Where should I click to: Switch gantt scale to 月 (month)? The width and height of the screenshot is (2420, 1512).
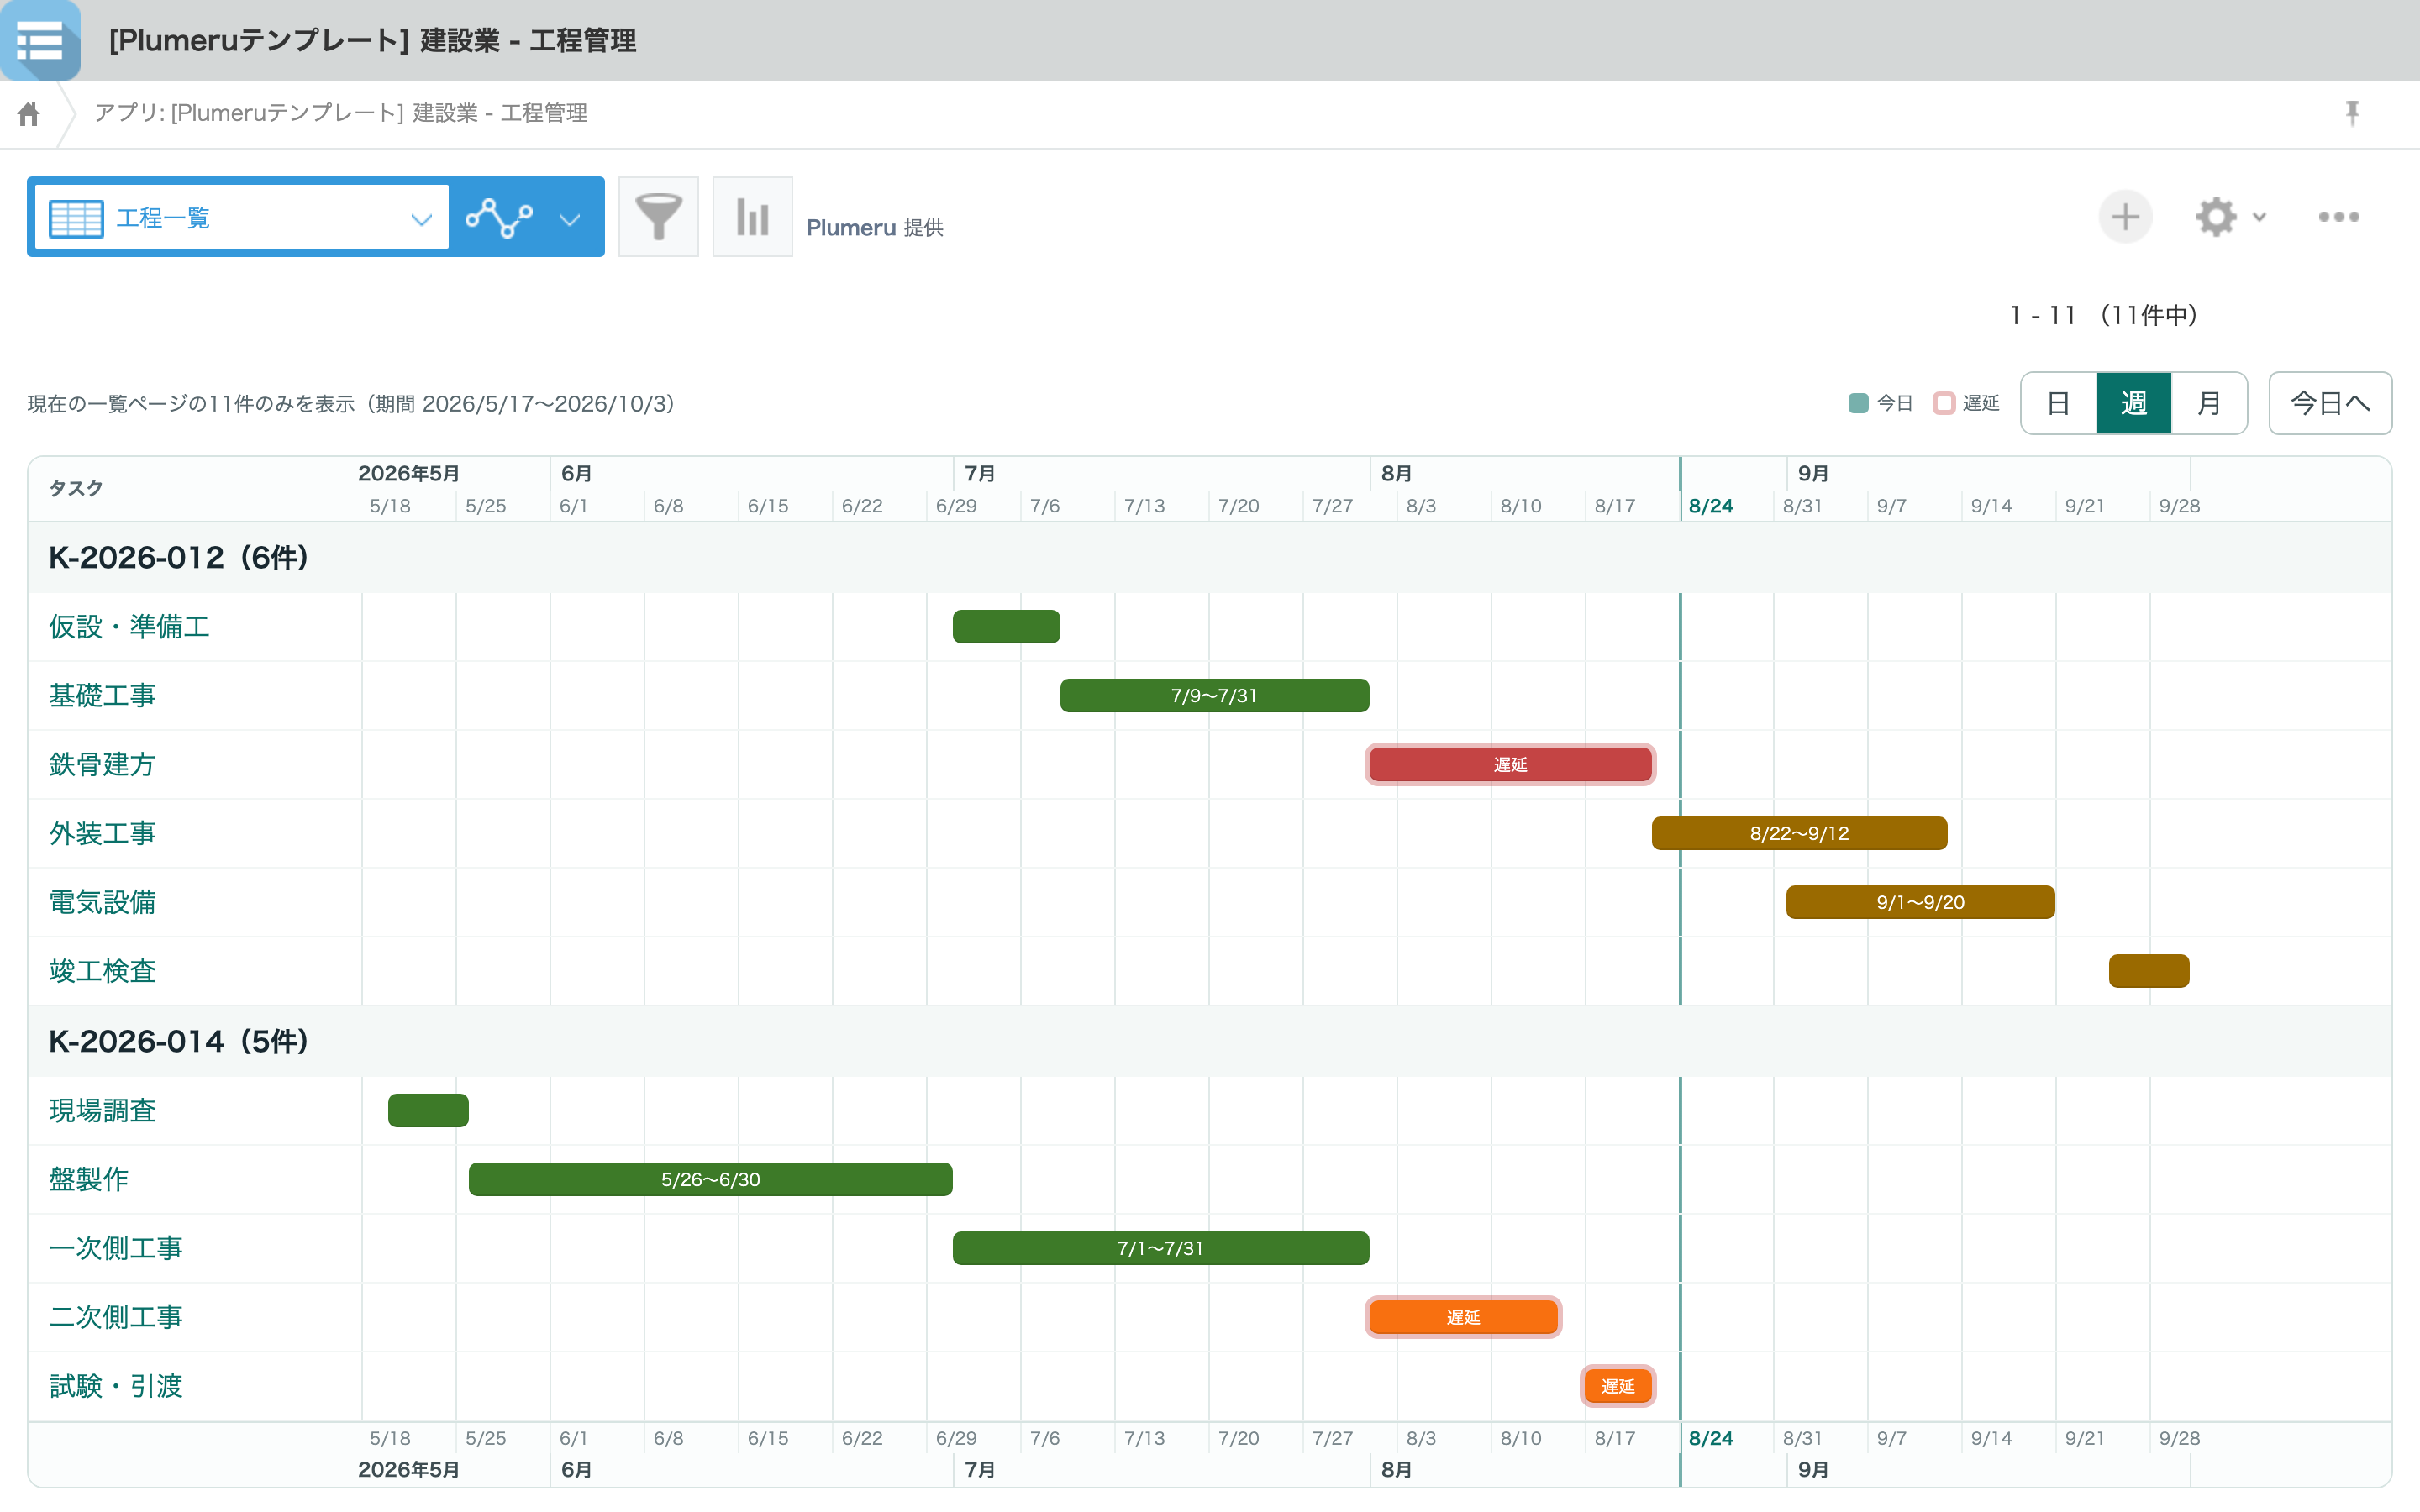click(x=2209, y=404)
